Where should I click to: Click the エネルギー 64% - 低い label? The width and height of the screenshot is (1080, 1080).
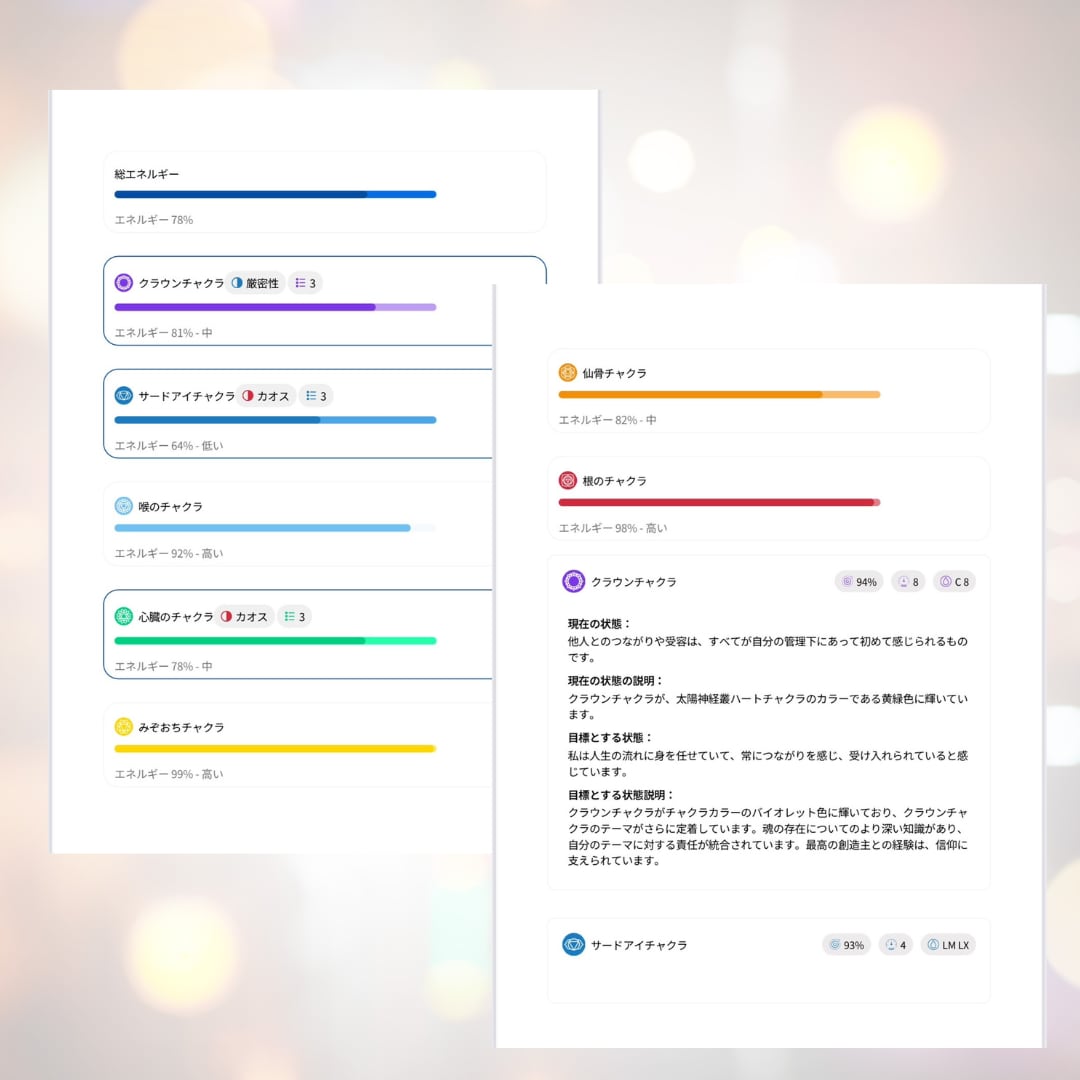169,446
